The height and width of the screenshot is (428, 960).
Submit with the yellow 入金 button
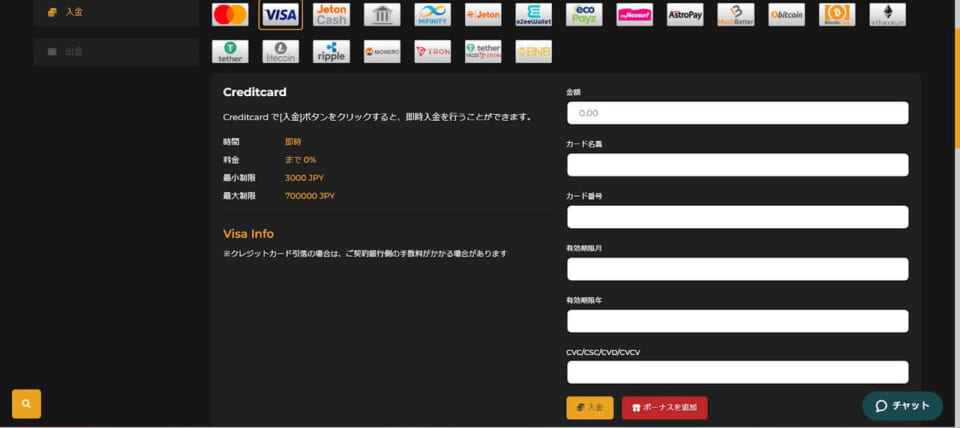pos(590,408)
